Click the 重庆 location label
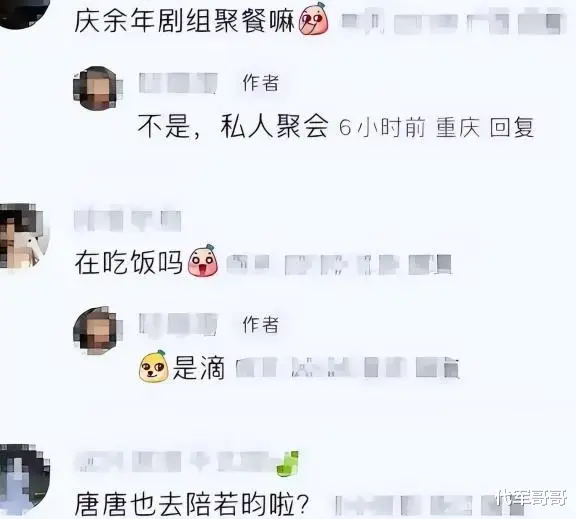Image resolution: width=576 pixels, height=519 pixels. point(458,127)
